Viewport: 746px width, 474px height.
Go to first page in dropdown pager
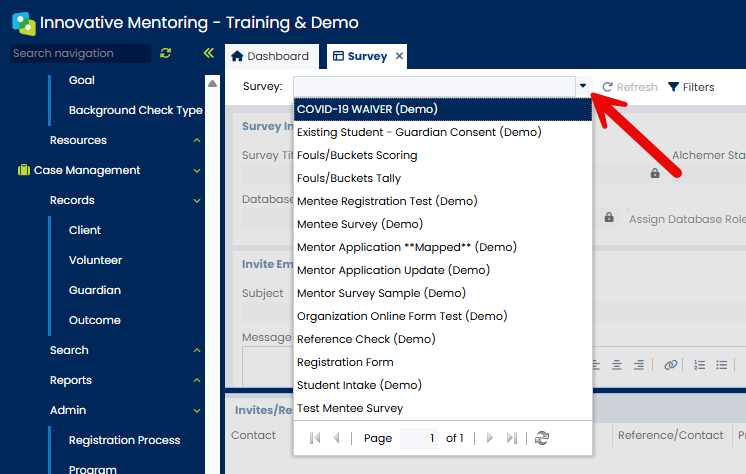coord(315,438)
